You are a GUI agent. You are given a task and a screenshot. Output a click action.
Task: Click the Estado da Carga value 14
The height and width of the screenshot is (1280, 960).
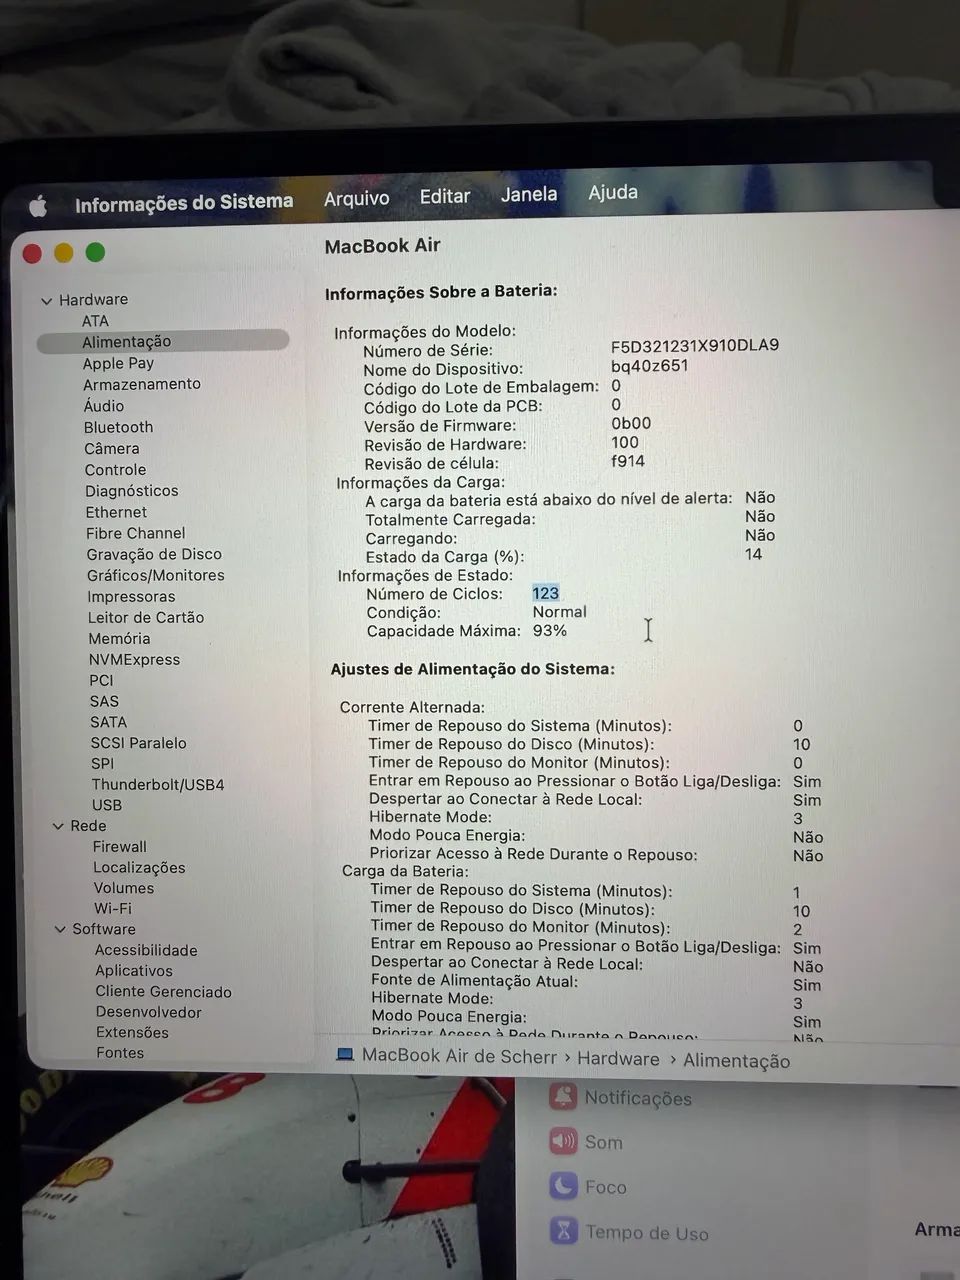pos(753,554)
